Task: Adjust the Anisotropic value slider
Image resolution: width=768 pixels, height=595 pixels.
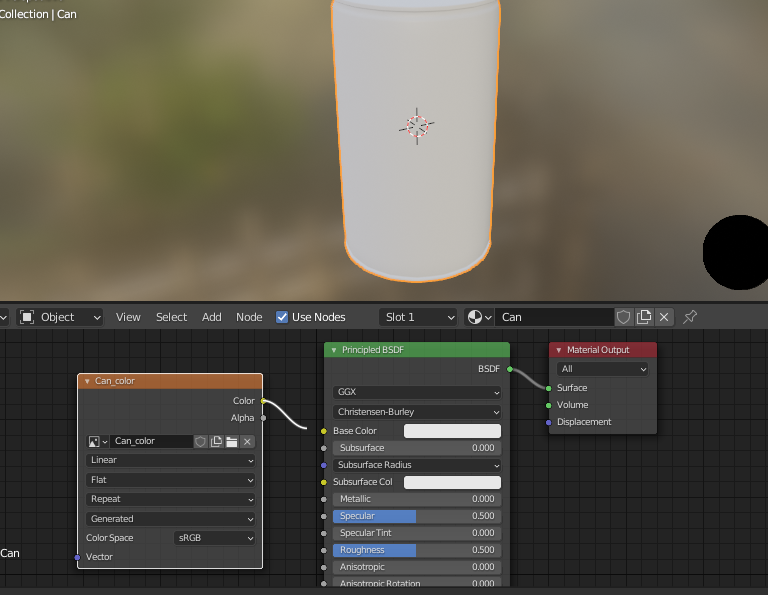Action: click(x=417, y=567)
